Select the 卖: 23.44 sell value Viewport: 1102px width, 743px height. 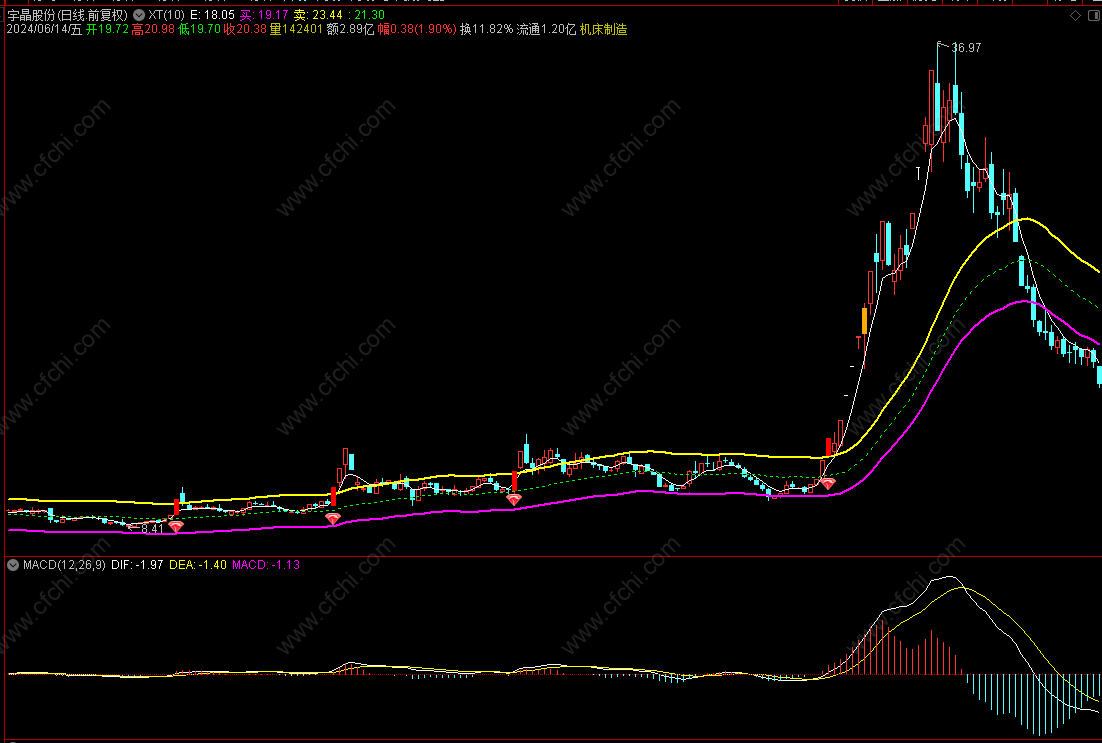click(x=318, y=15)
